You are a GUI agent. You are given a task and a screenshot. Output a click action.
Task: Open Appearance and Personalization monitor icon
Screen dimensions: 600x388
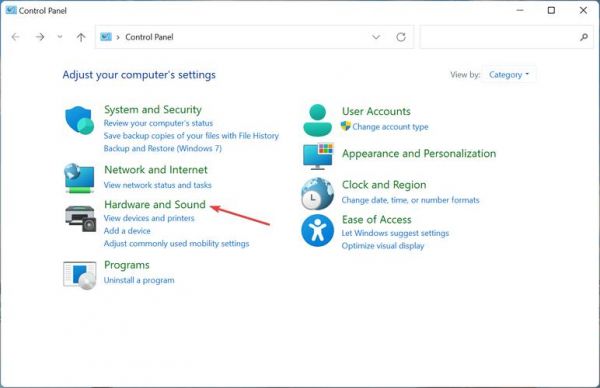point(318,156)
